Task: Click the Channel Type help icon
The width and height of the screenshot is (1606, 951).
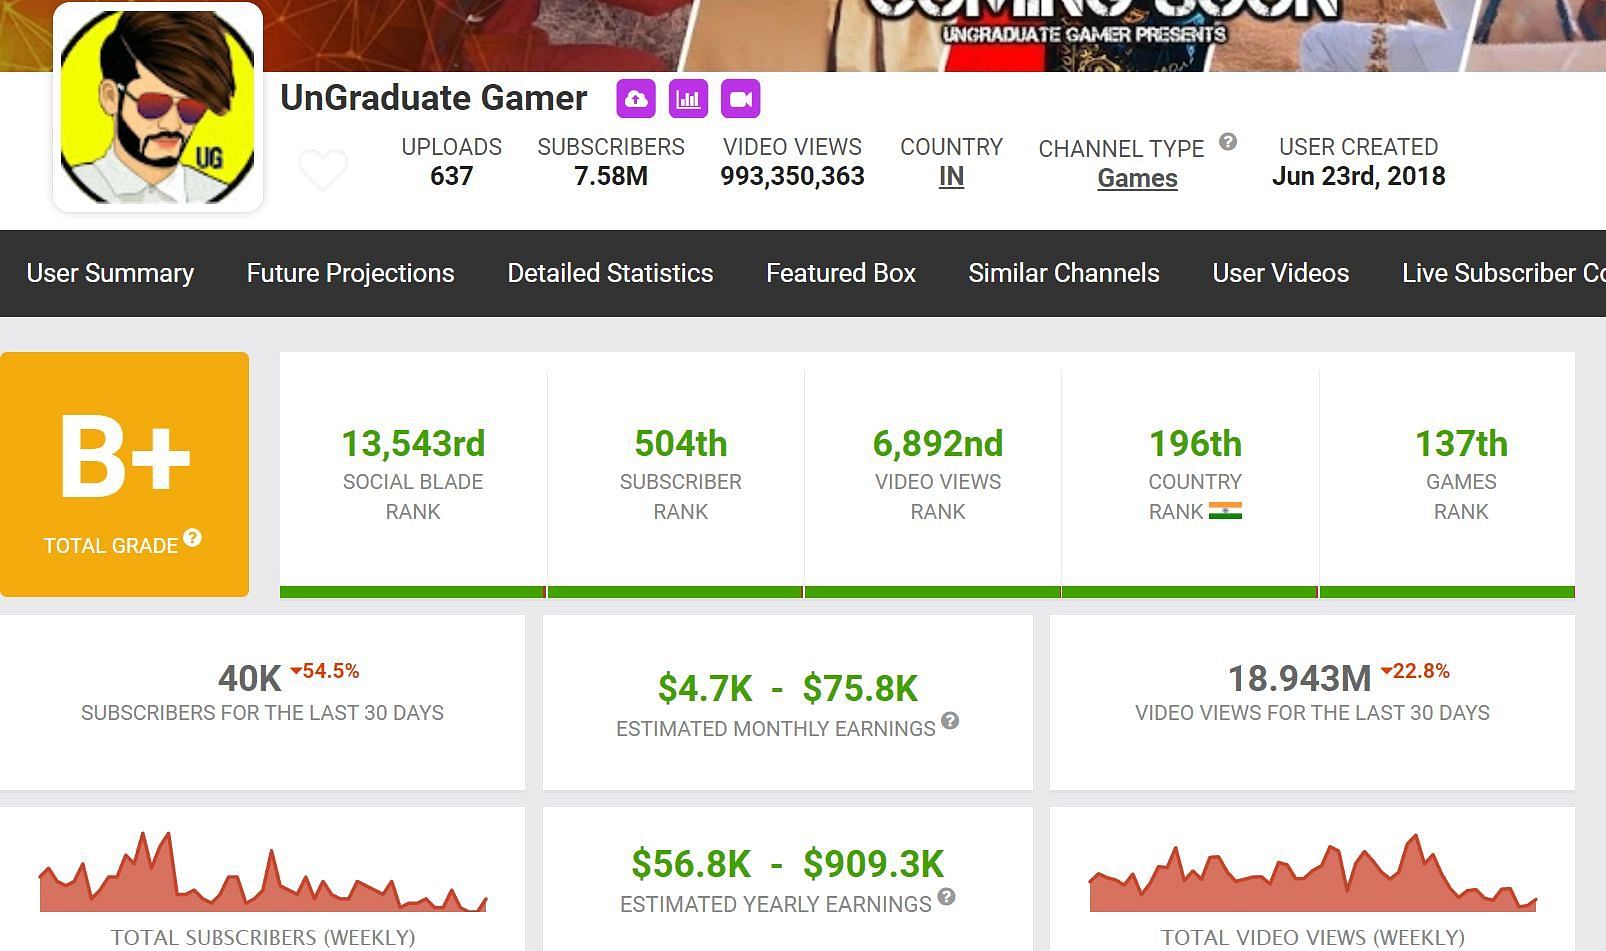Action: click(x=1228, y=142)
